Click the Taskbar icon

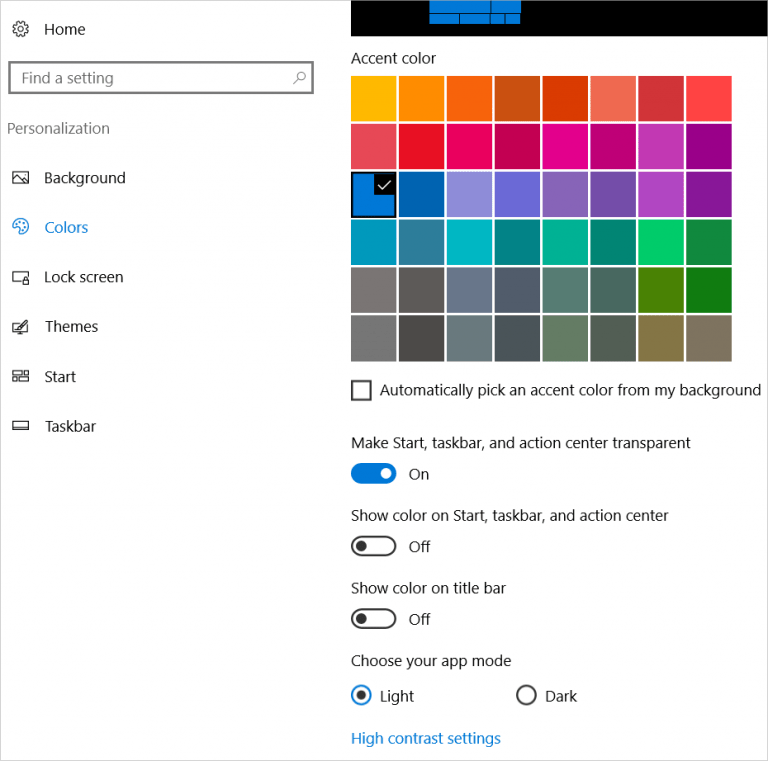[20, 426]
